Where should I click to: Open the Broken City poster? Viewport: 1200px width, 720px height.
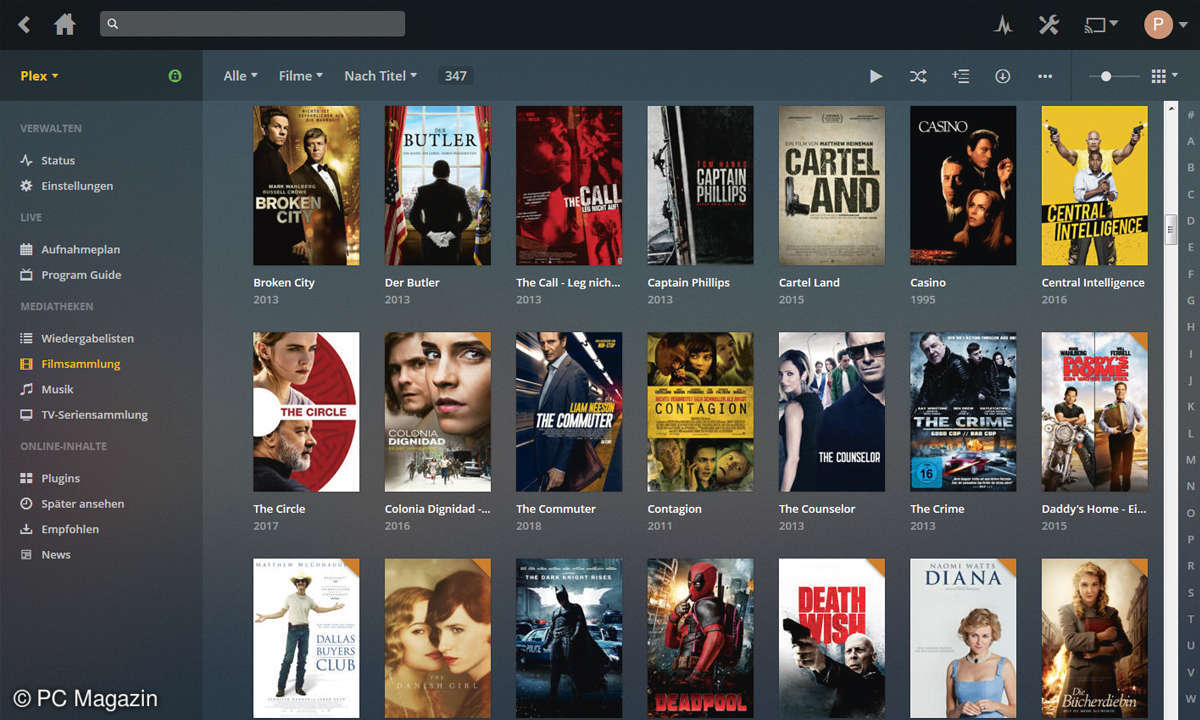pos(306,185)
